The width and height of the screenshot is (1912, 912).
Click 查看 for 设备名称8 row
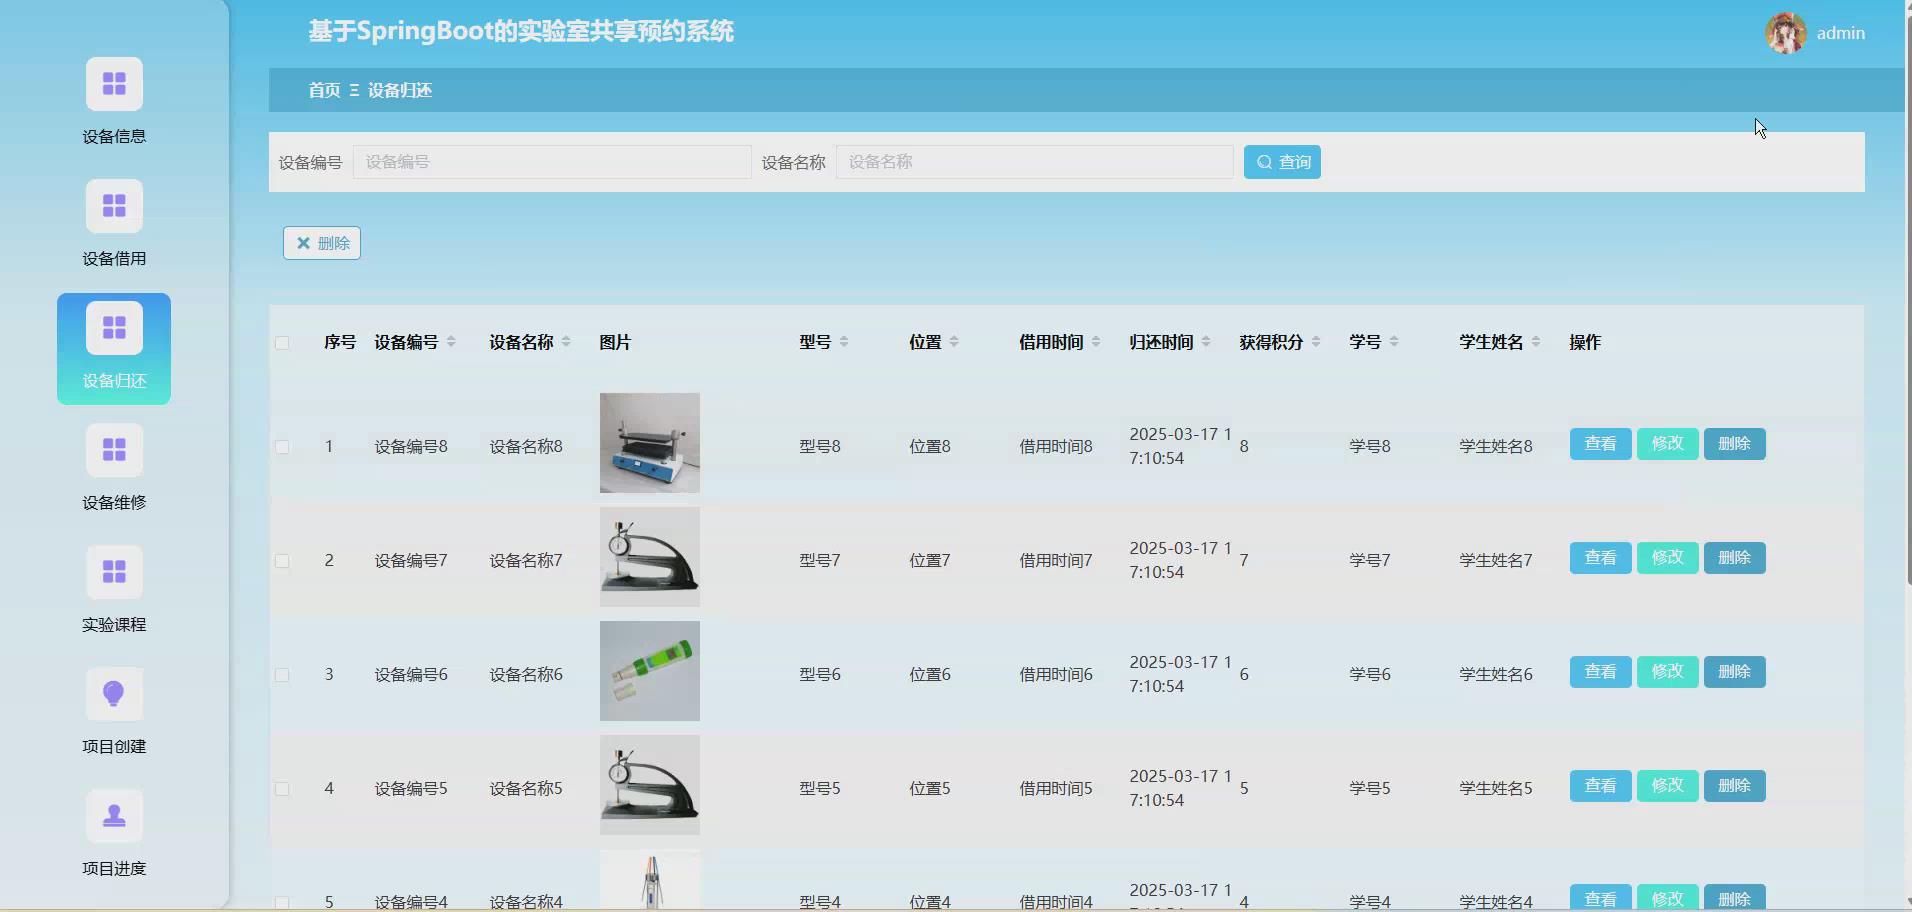click(1599, 443)
